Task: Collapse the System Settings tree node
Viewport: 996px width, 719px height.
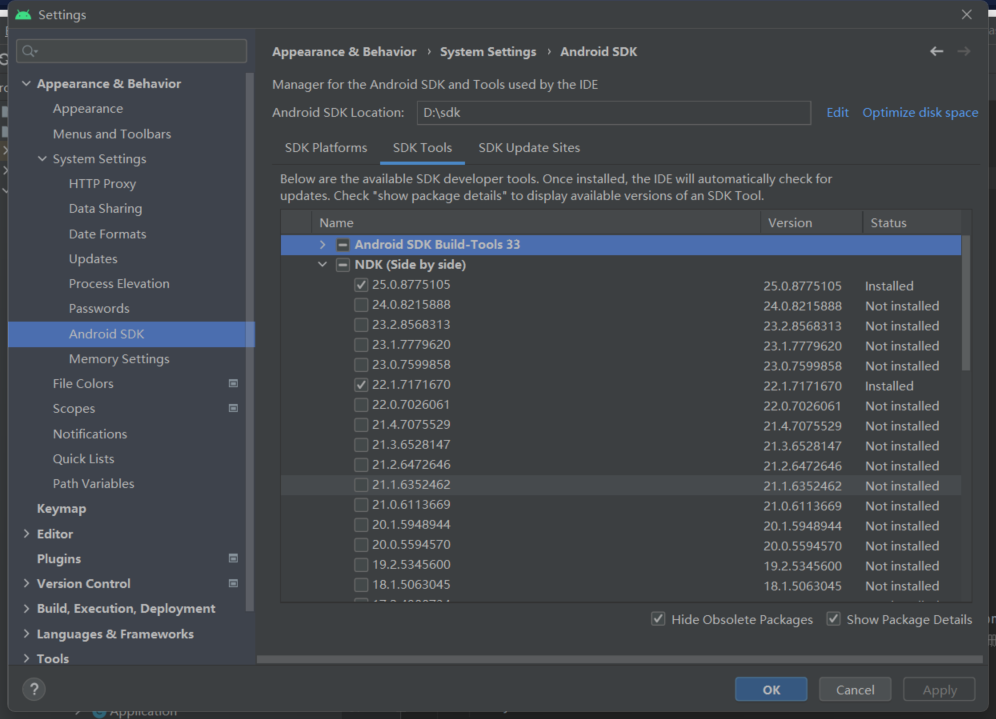Action: (x=42, y=158)
